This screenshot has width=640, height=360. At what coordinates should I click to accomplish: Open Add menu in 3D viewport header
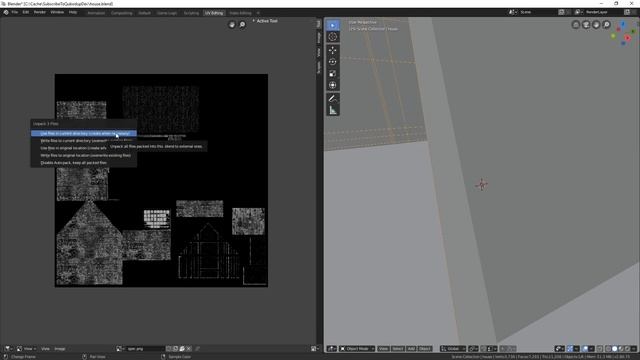coord(411,349)
